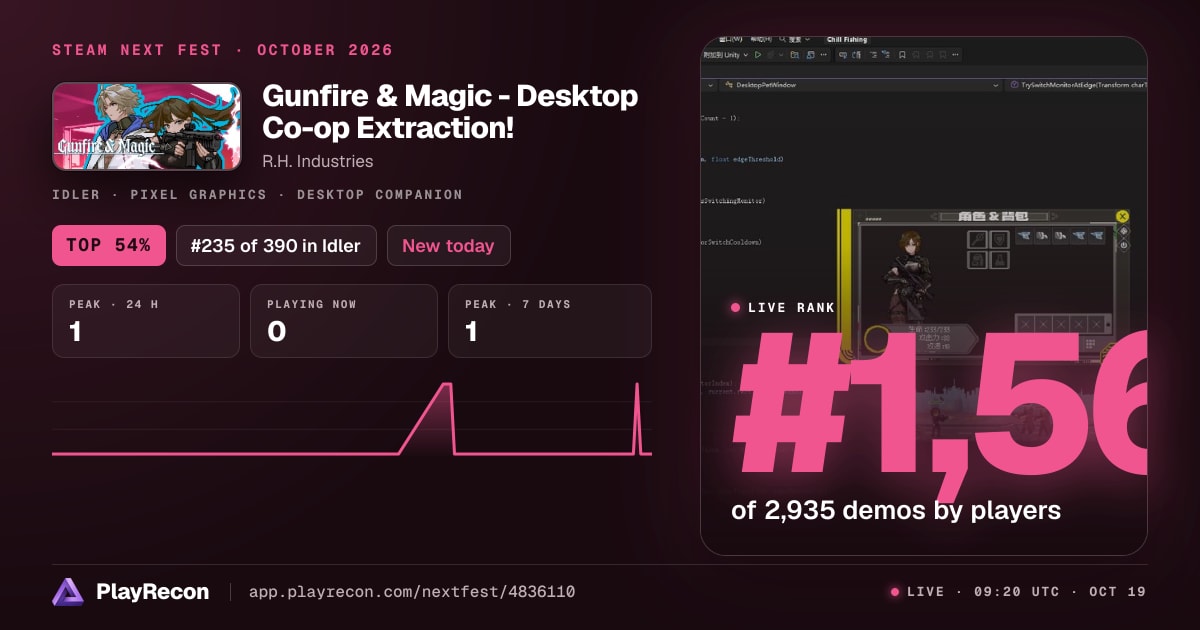
Task: Open the app.playrecon.com/nextfest/4836110 link
Action: pyautogui.click(x=412, y=592)
